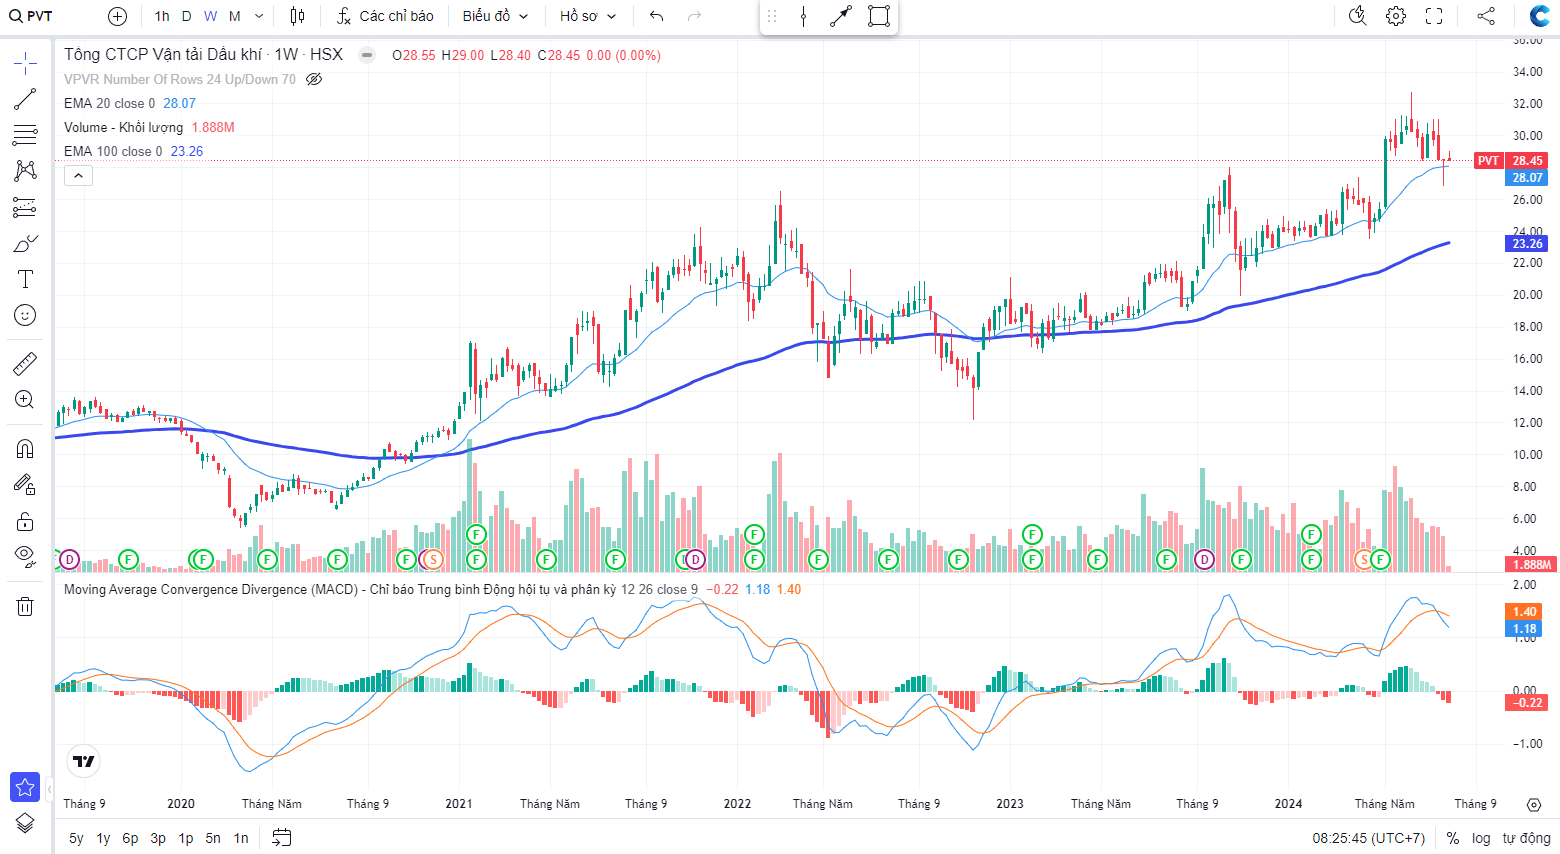Open the share chart icon
Image resolution: width=1560 pixels, height=854 pixels.
1486,16
